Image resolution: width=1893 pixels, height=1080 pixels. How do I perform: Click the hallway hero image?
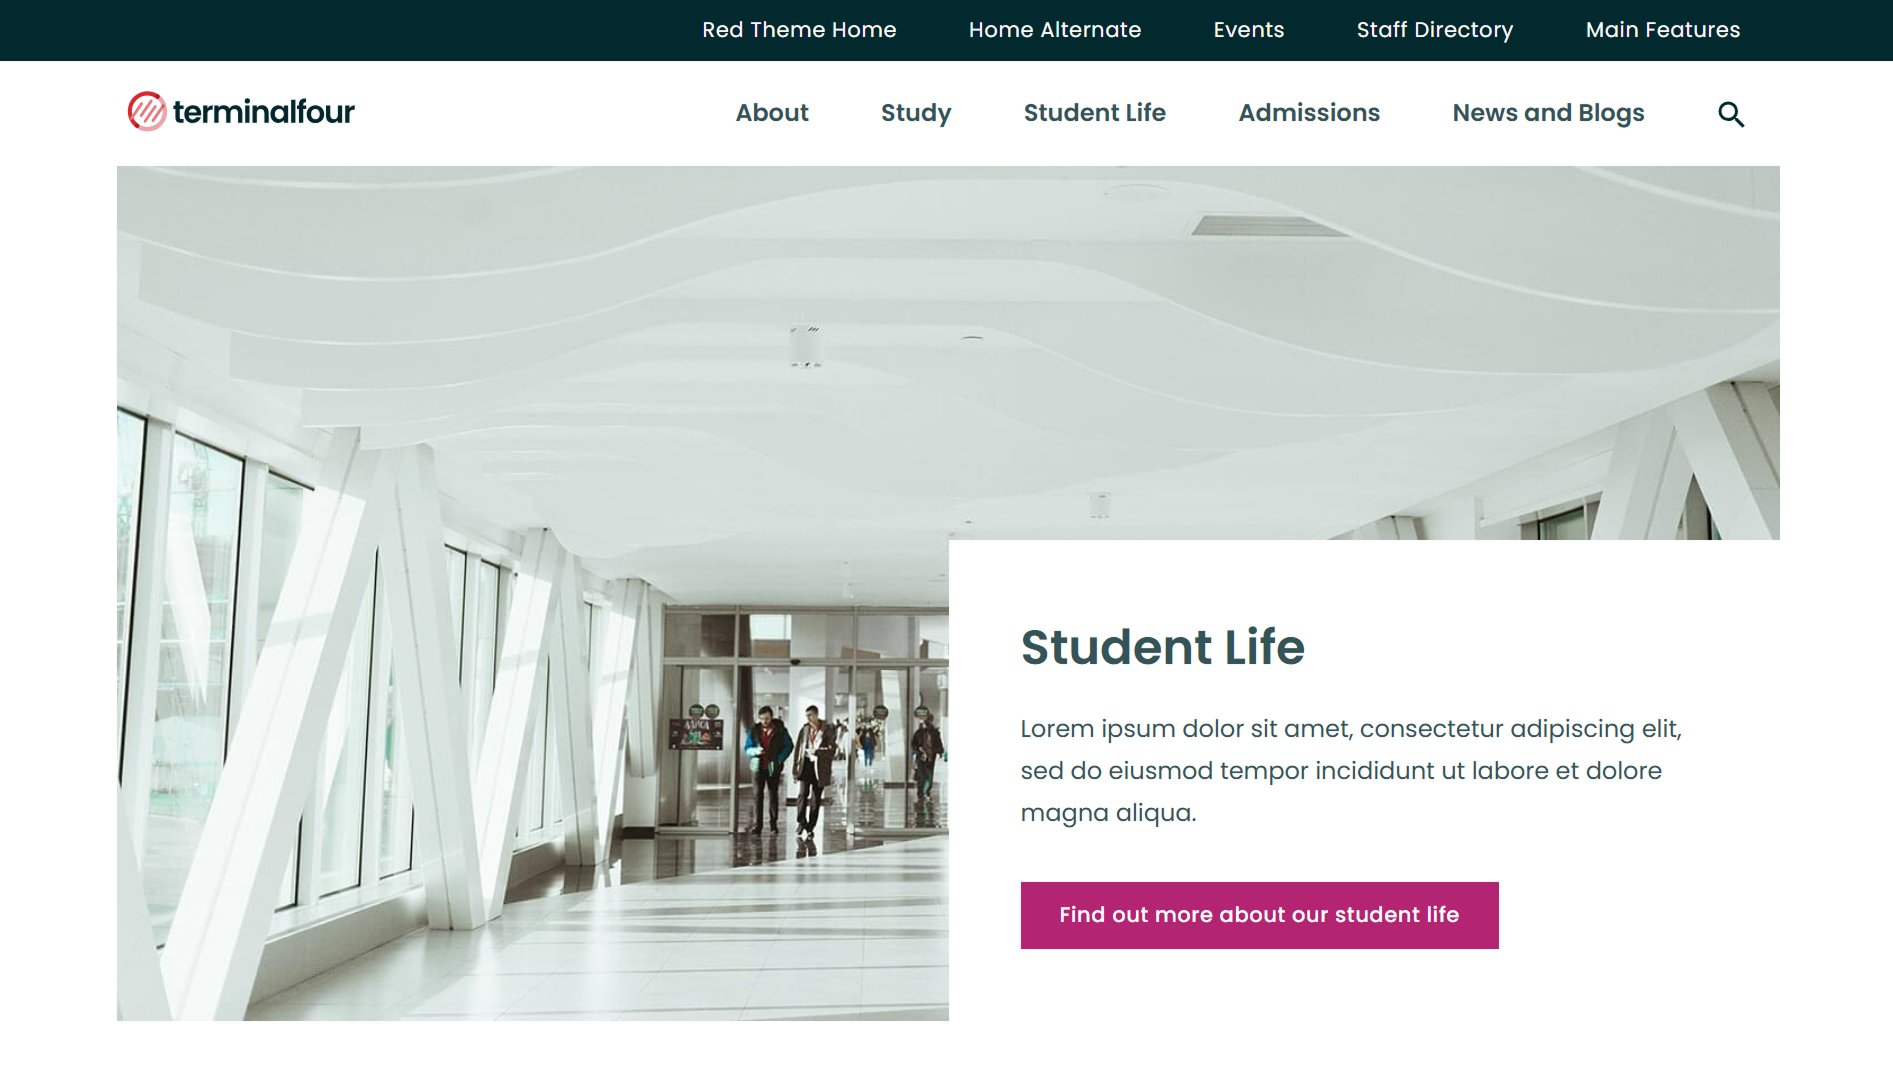coord(532,593)
